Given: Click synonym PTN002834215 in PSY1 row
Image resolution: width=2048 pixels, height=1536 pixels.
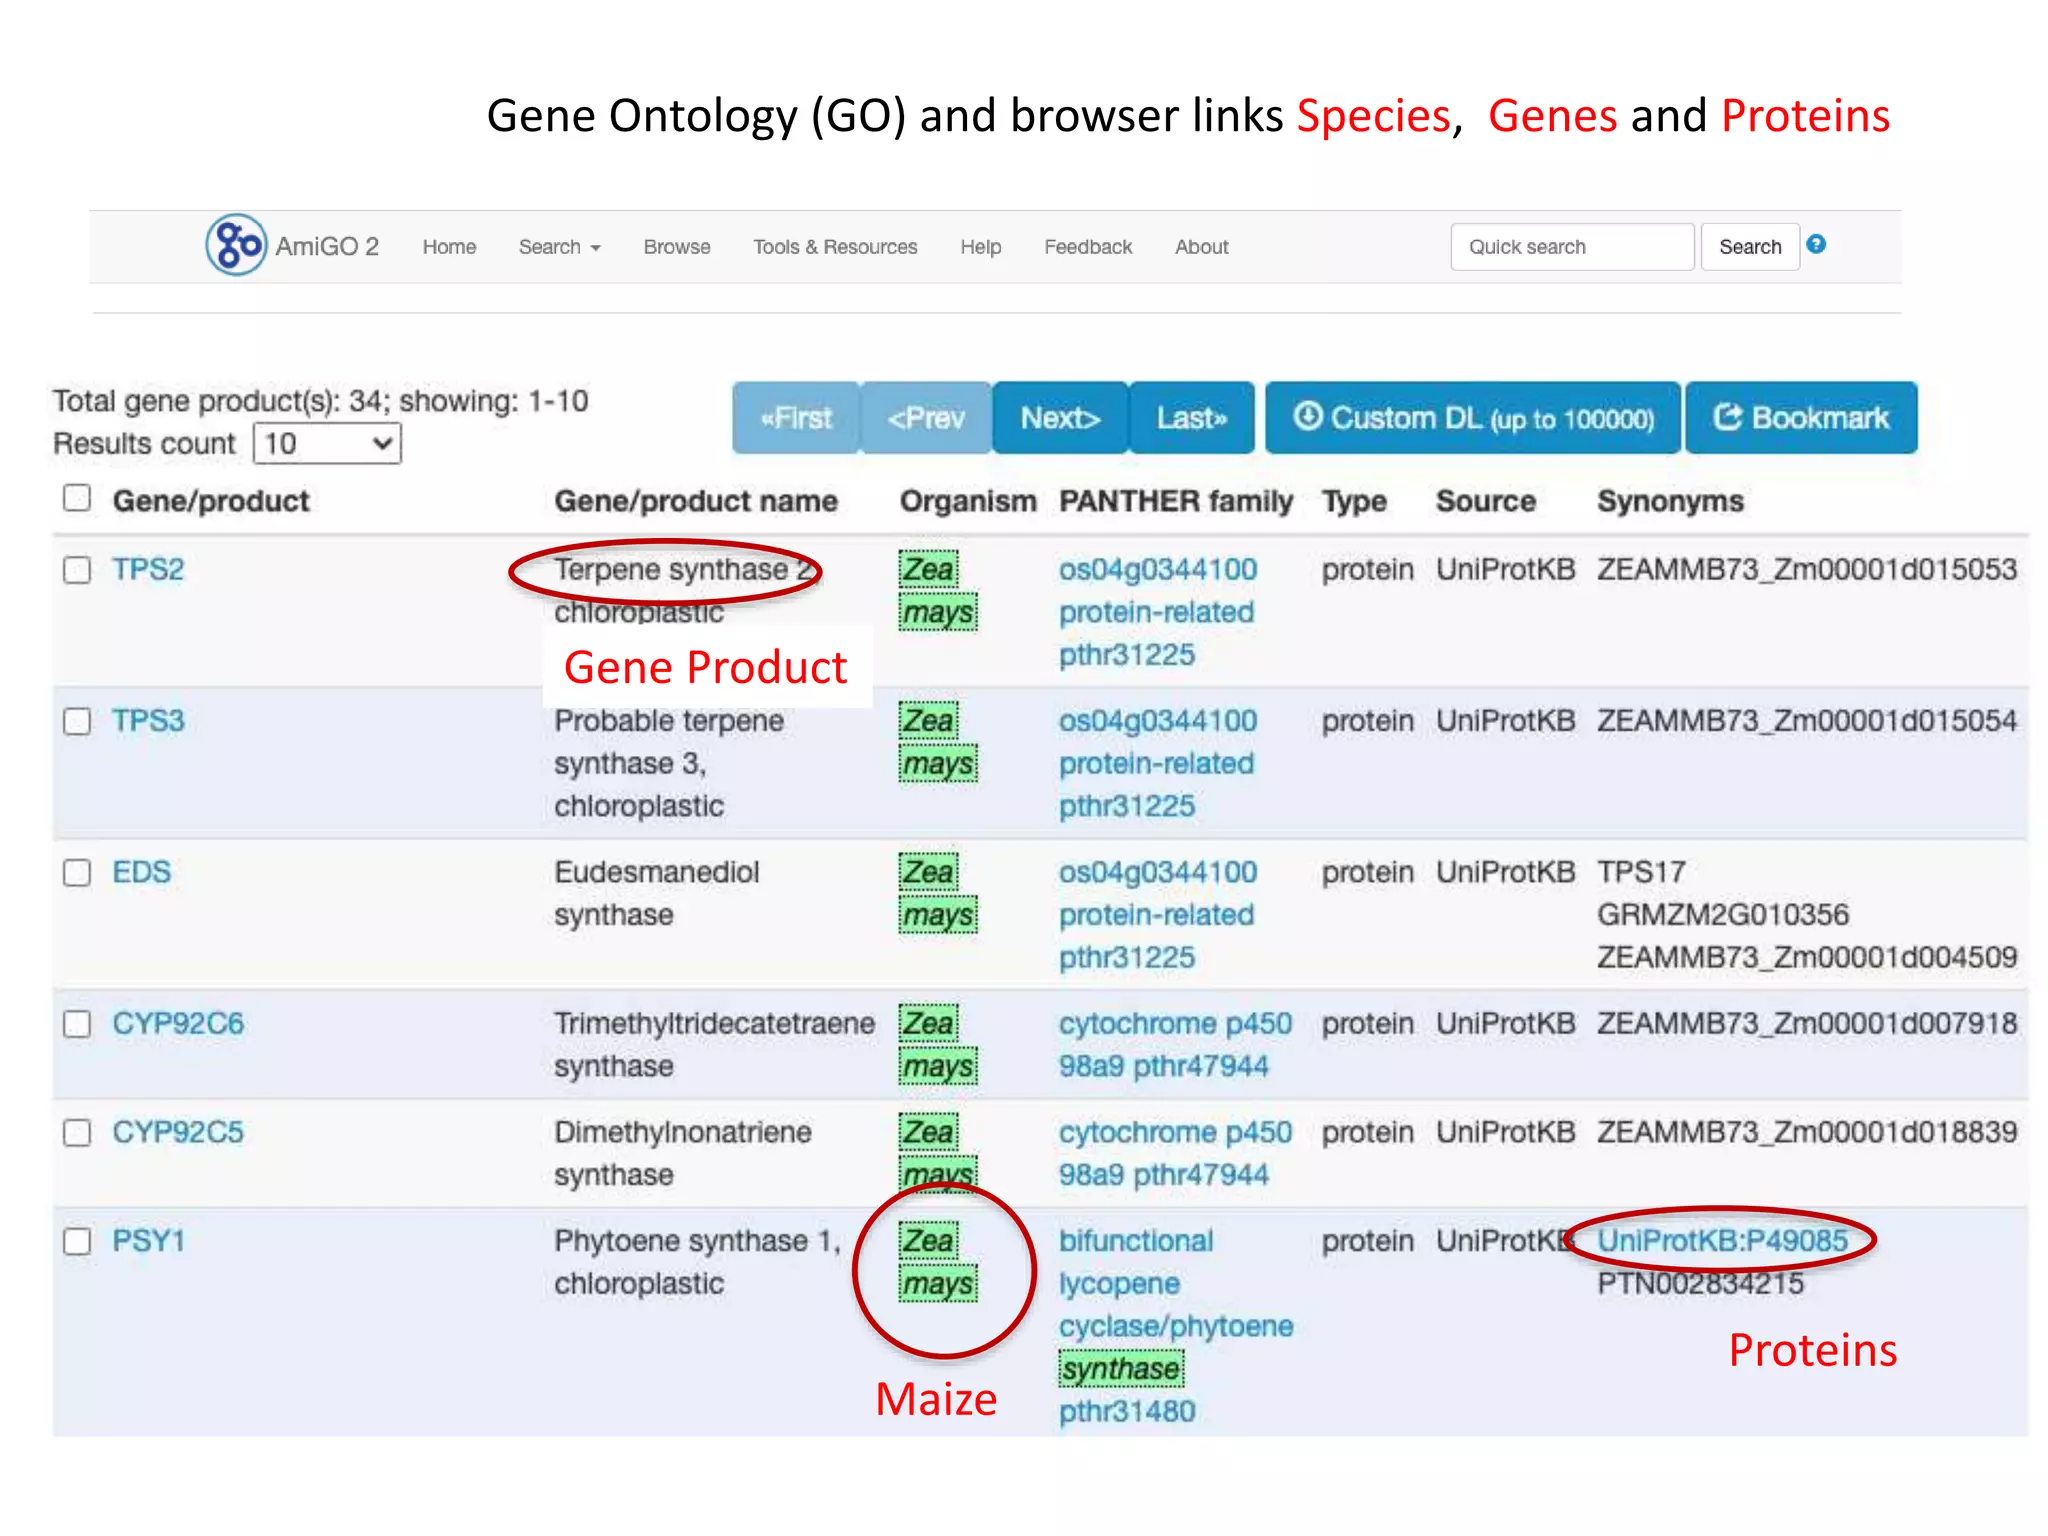Looking at the screenshot, I should (1700, 1284).
